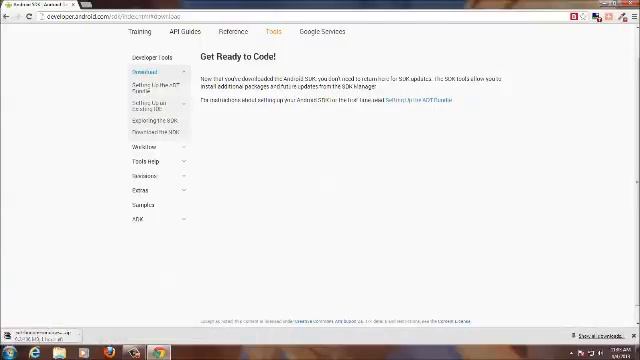Viewport: 640px width, 360px height.
Task: Click the Action Center flag tray icon
Action: pos(581,353)
